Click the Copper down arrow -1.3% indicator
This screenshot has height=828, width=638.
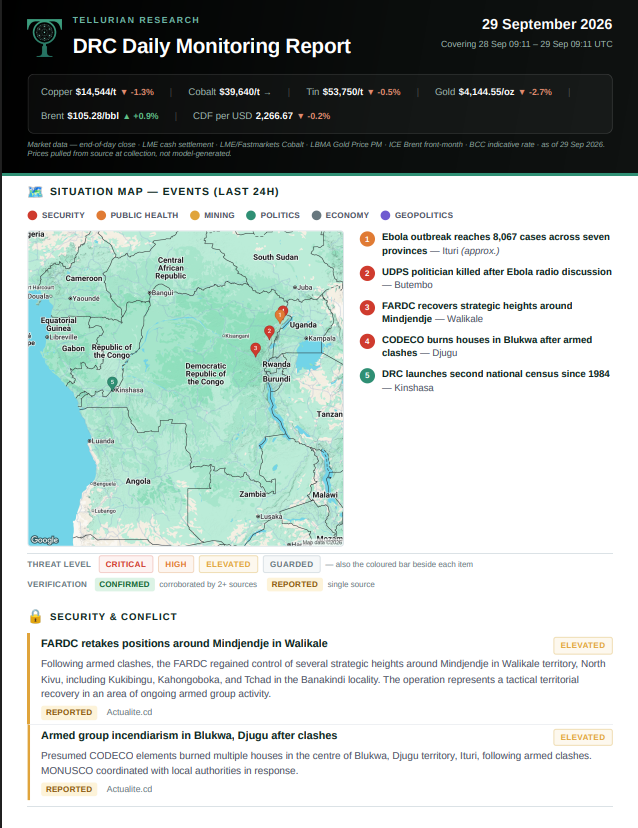pyautogui.click(x=138, y=92)
